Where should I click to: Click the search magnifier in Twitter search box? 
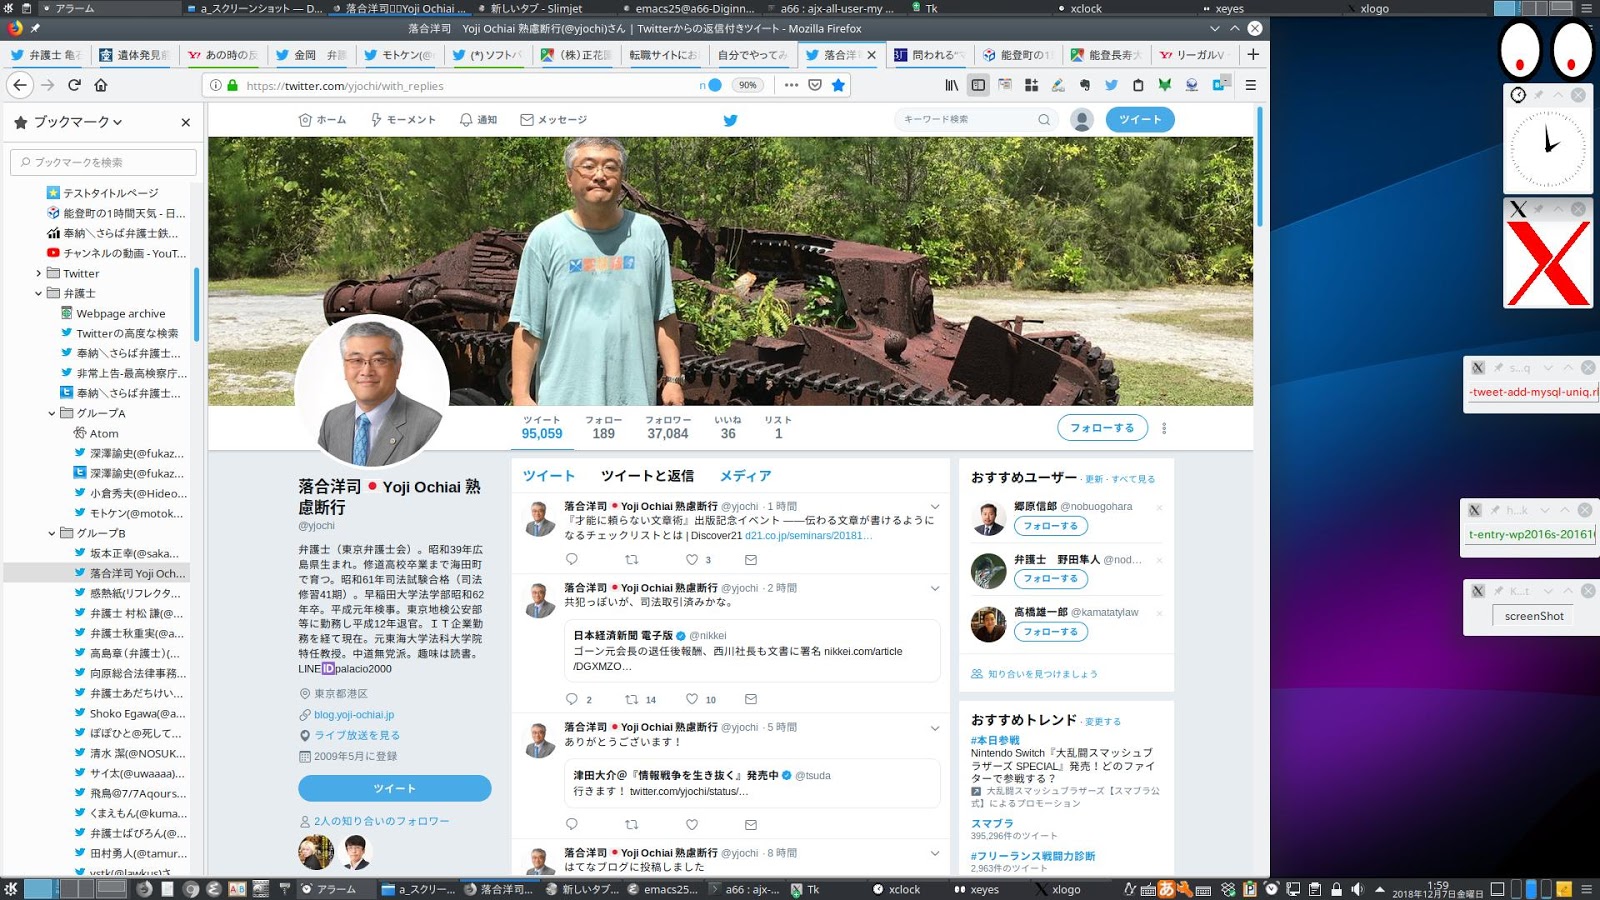[1044, 120]
